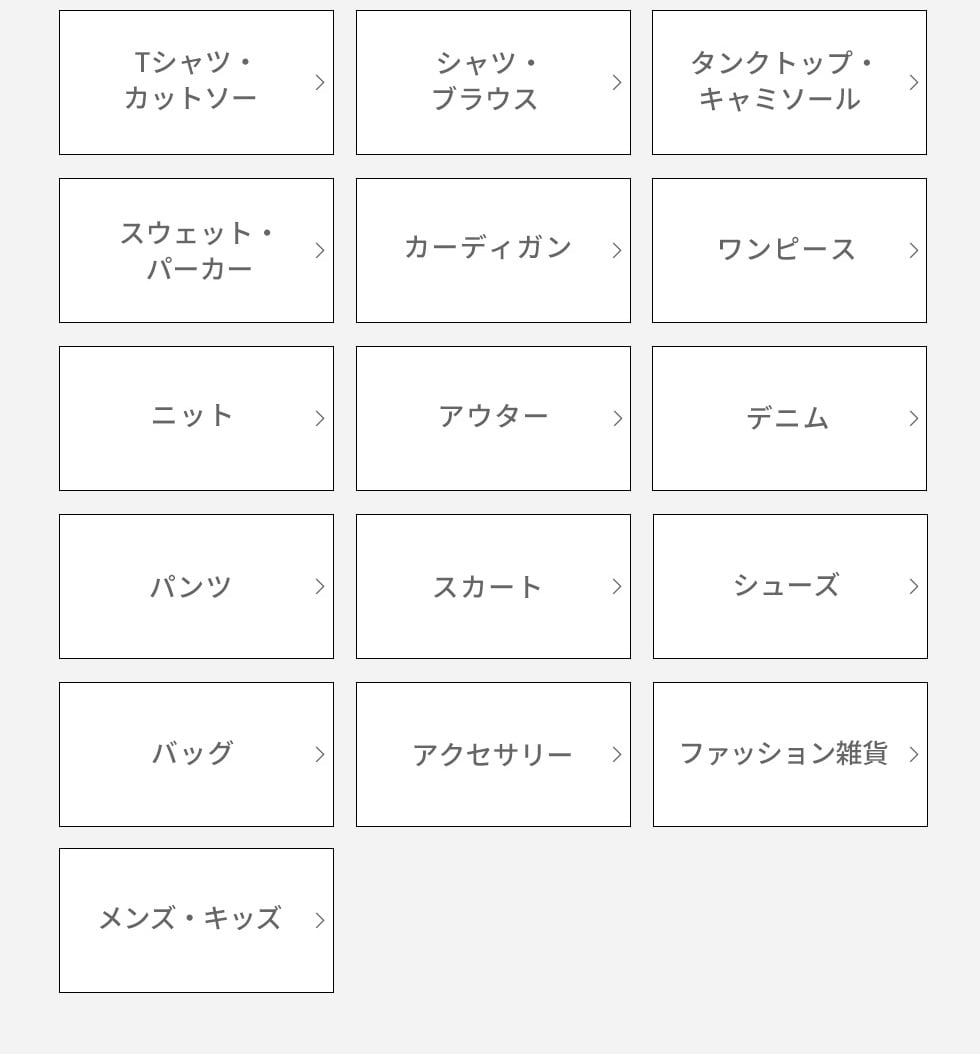The height and width of the screenshot is (1054, 980).
Task: Click the ワンピース label text
Action: coord(786,249)
